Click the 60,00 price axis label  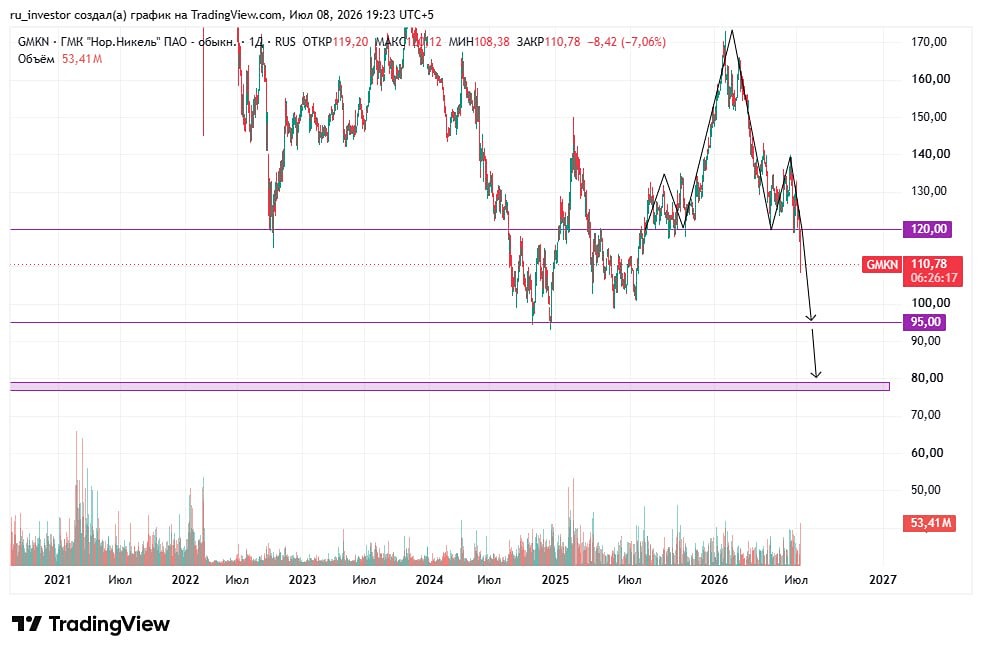pyautogui.click(x=928, y=452)
